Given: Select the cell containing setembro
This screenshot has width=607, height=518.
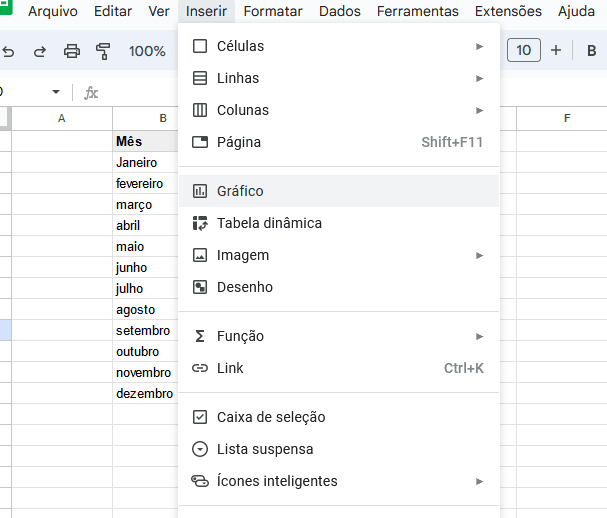Looking at the screenshot, I should tap(144, 331).
